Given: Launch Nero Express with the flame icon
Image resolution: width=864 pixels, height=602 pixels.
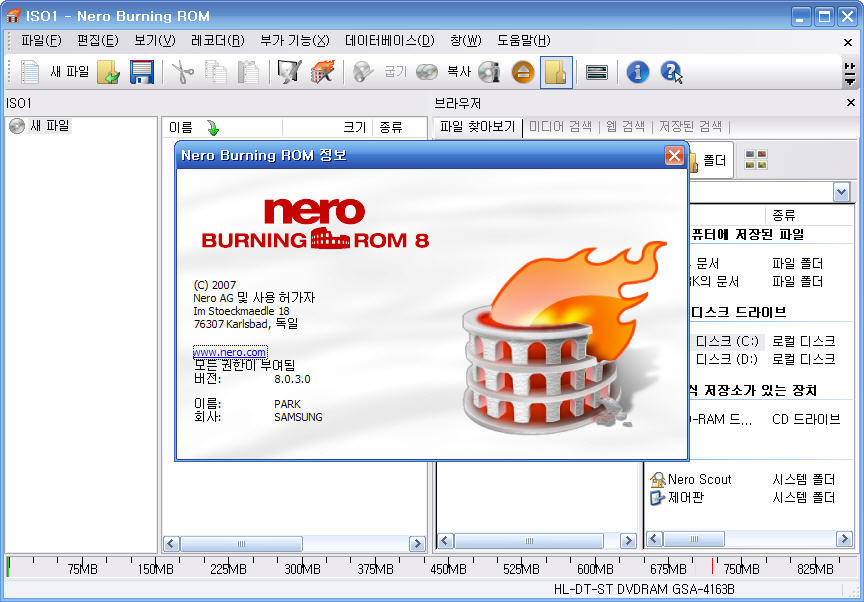Looking at the screenshot, I should pos(322,72).
